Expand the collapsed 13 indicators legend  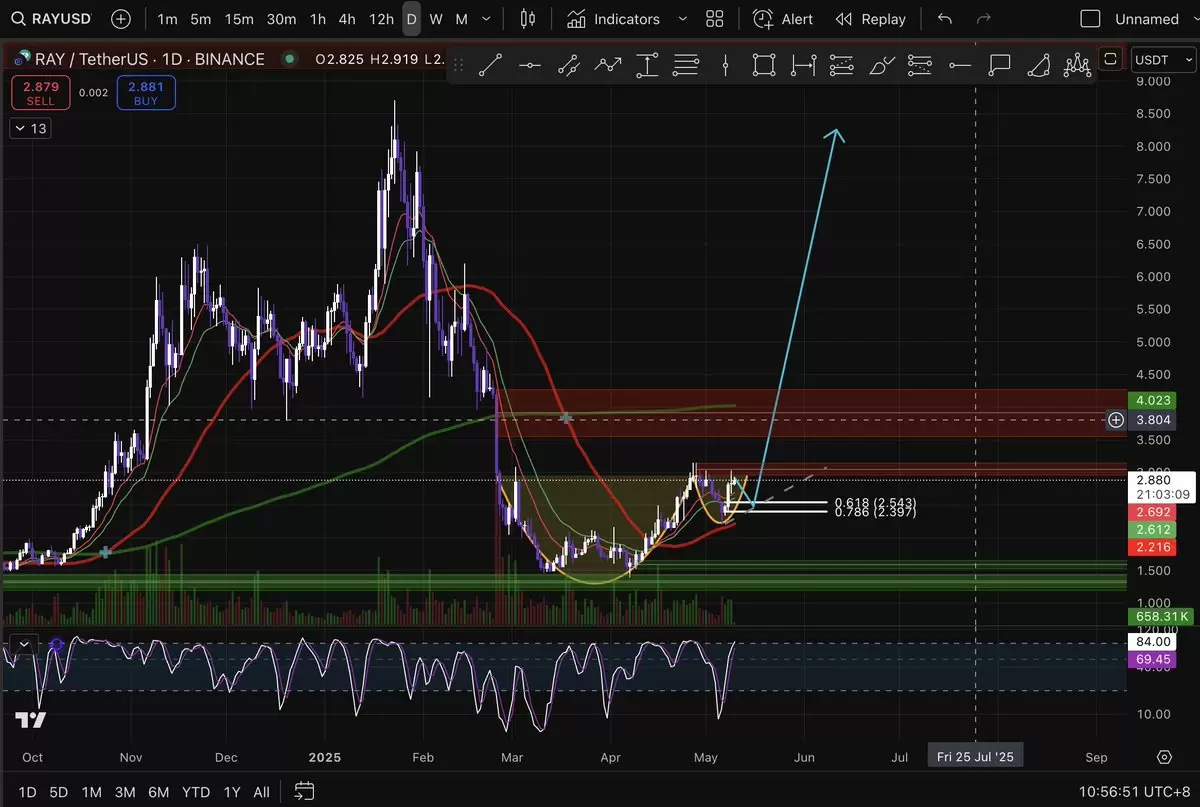click(x=30, y=128)
